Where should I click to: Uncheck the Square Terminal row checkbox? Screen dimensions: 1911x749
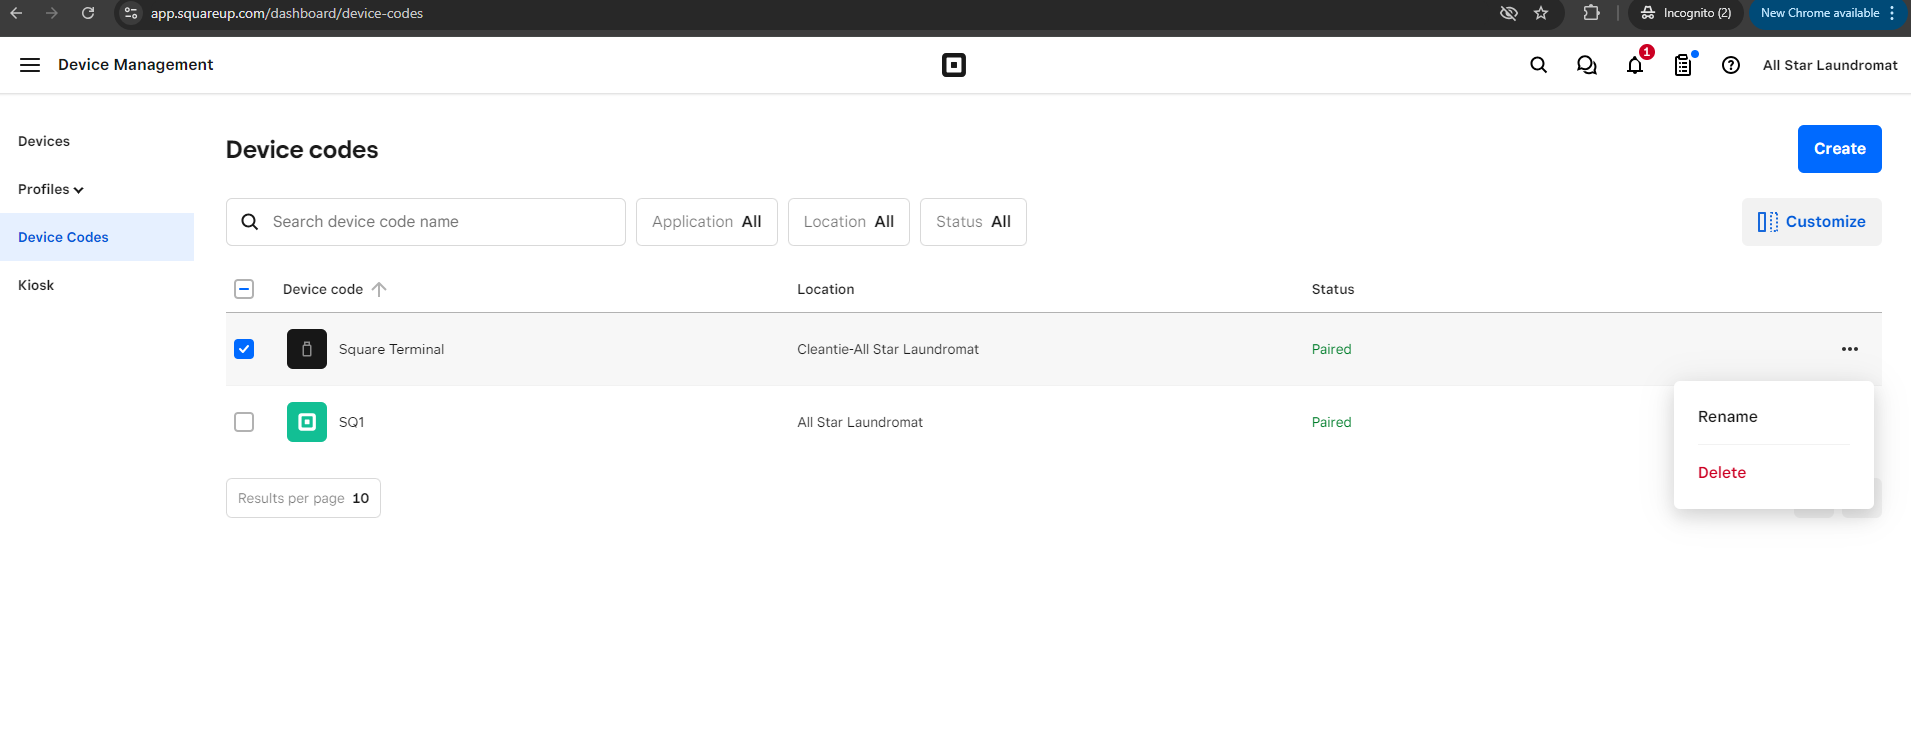[x=244, y=349]
